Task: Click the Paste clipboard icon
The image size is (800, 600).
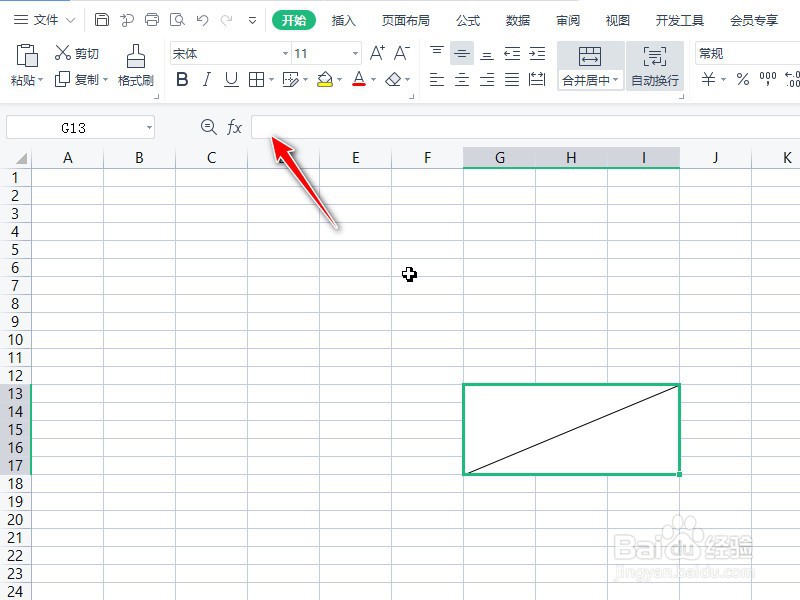Action: pos(27,56)
